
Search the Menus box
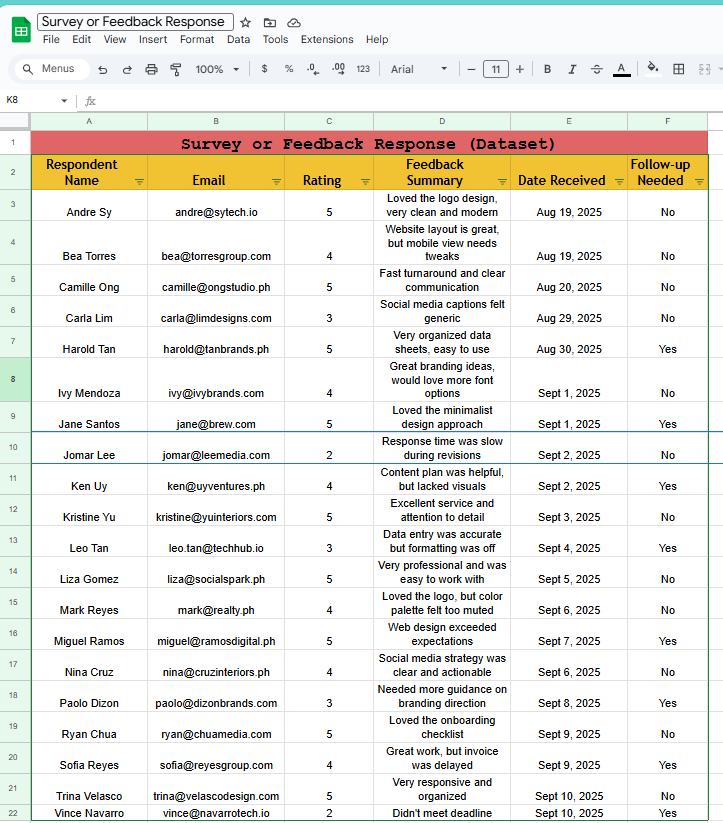[x=53, y=69]
